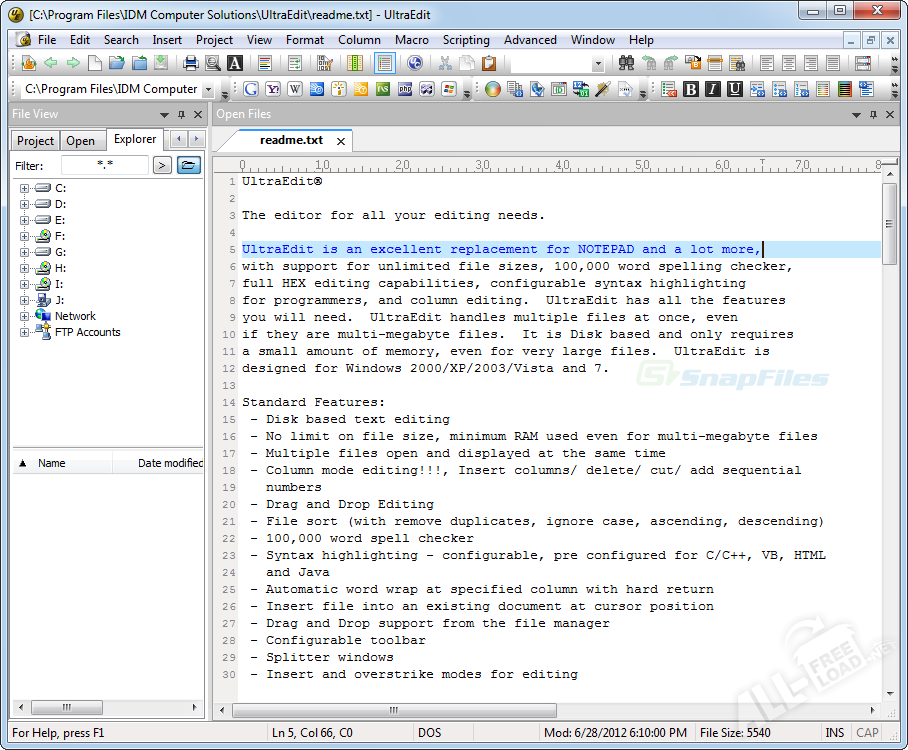Click the New file icon
Image resolution: width=908 pixels, height=750 pixels.
[x=94, y=63]
